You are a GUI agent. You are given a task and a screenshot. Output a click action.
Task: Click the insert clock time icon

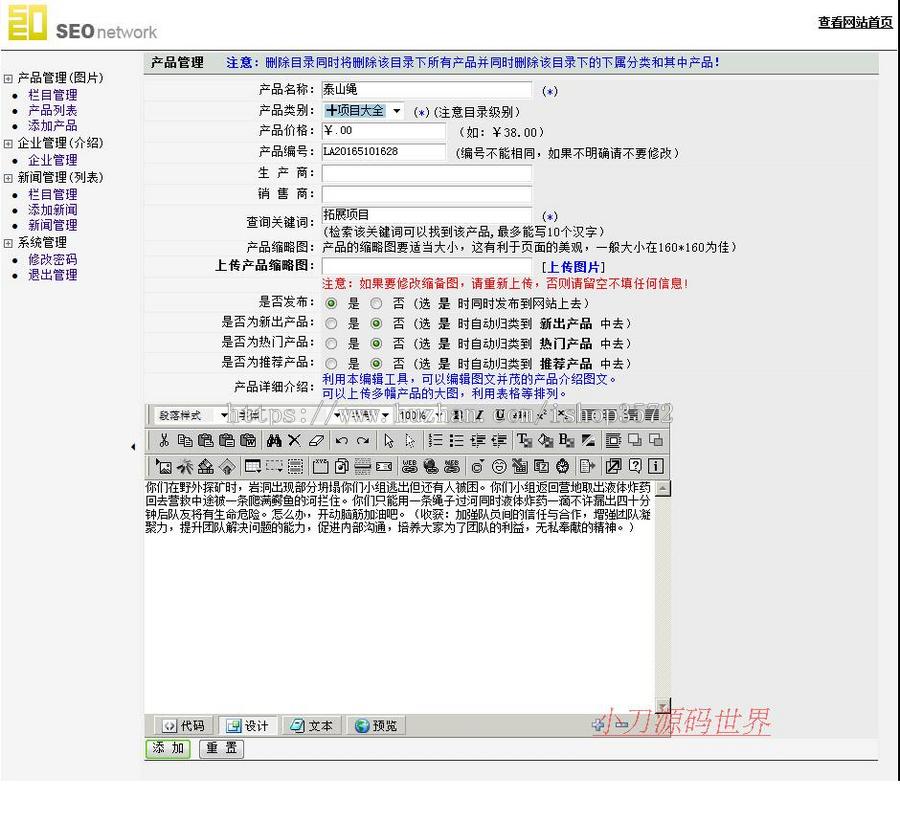tap(562, 466)
